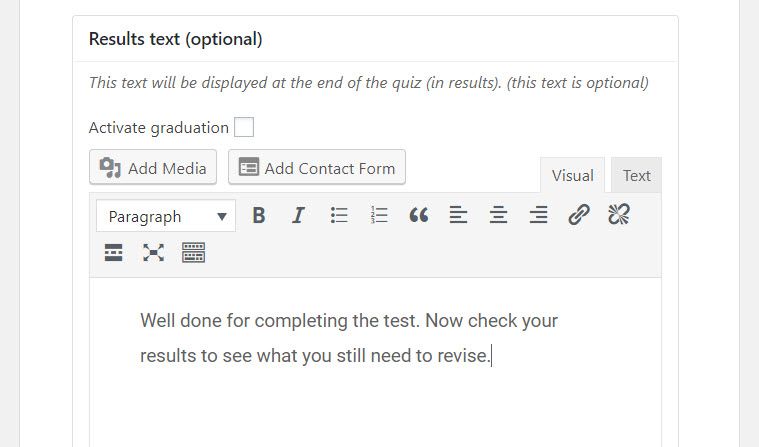Image resolution: width=759 pixels, height=447 pixels.
Task: Click the Add Media button
Action: [x=153, y=168]
